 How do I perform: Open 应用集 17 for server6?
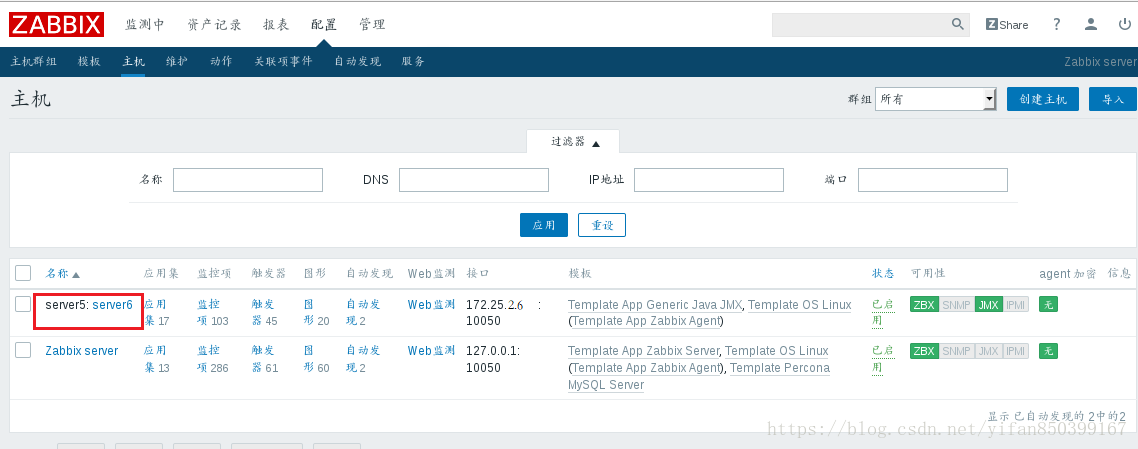[156, 313]
